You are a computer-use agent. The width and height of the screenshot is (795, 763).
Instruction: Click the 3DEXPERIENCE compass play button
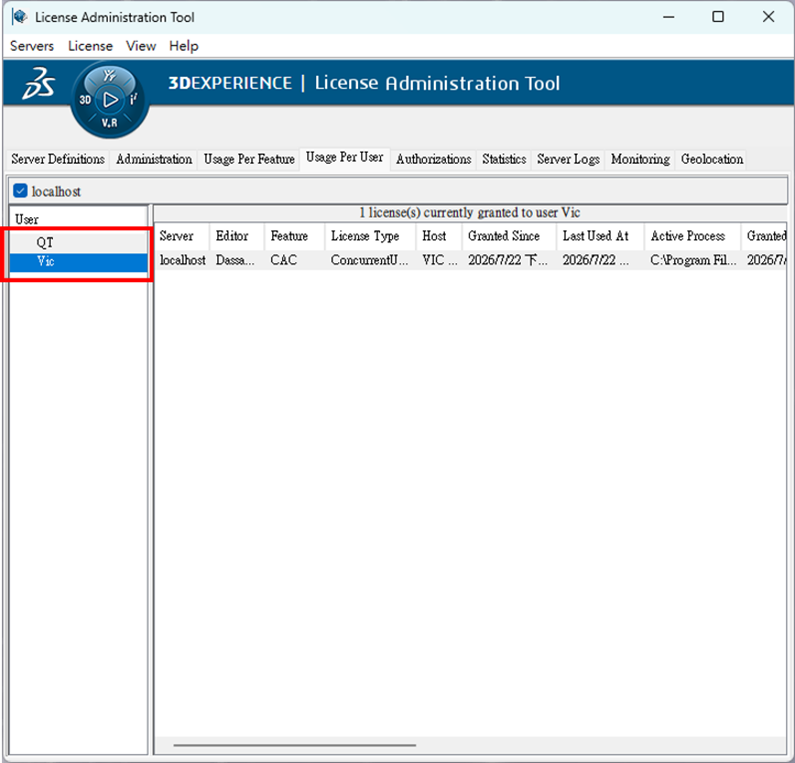pyautogui.click(x=110, y=99)
